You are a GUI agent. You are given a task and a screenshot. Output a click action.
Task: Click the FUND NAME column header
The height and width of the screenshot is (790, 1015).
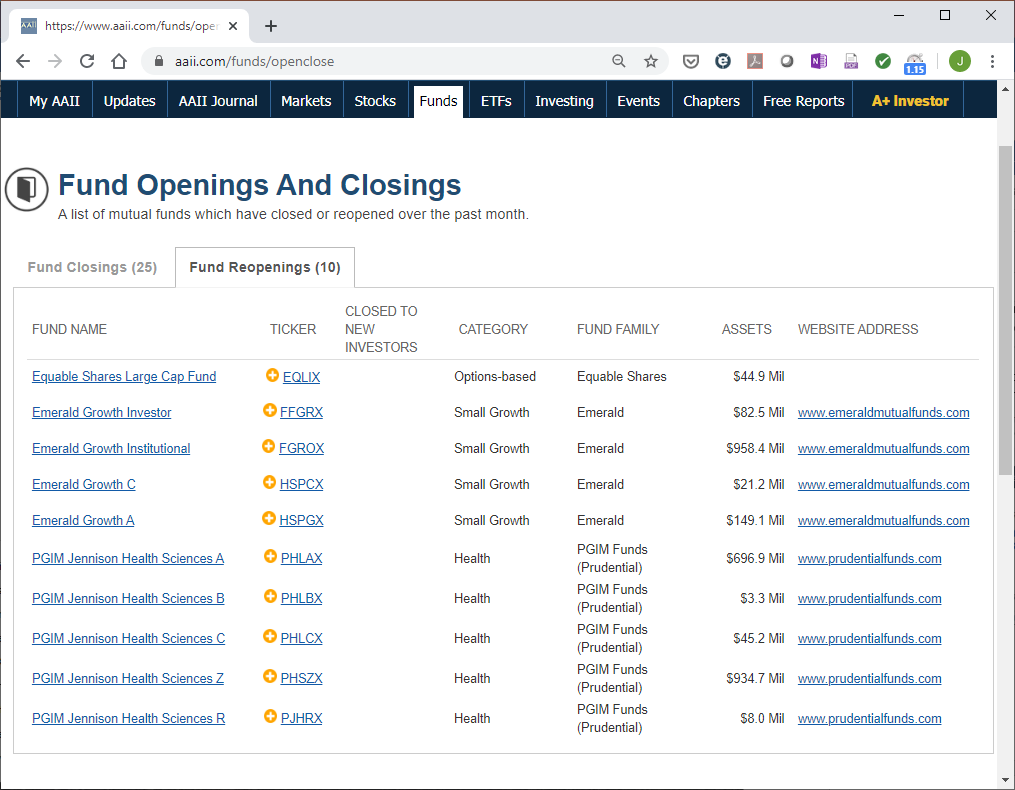pyautogui.click(x=69, y=329)
